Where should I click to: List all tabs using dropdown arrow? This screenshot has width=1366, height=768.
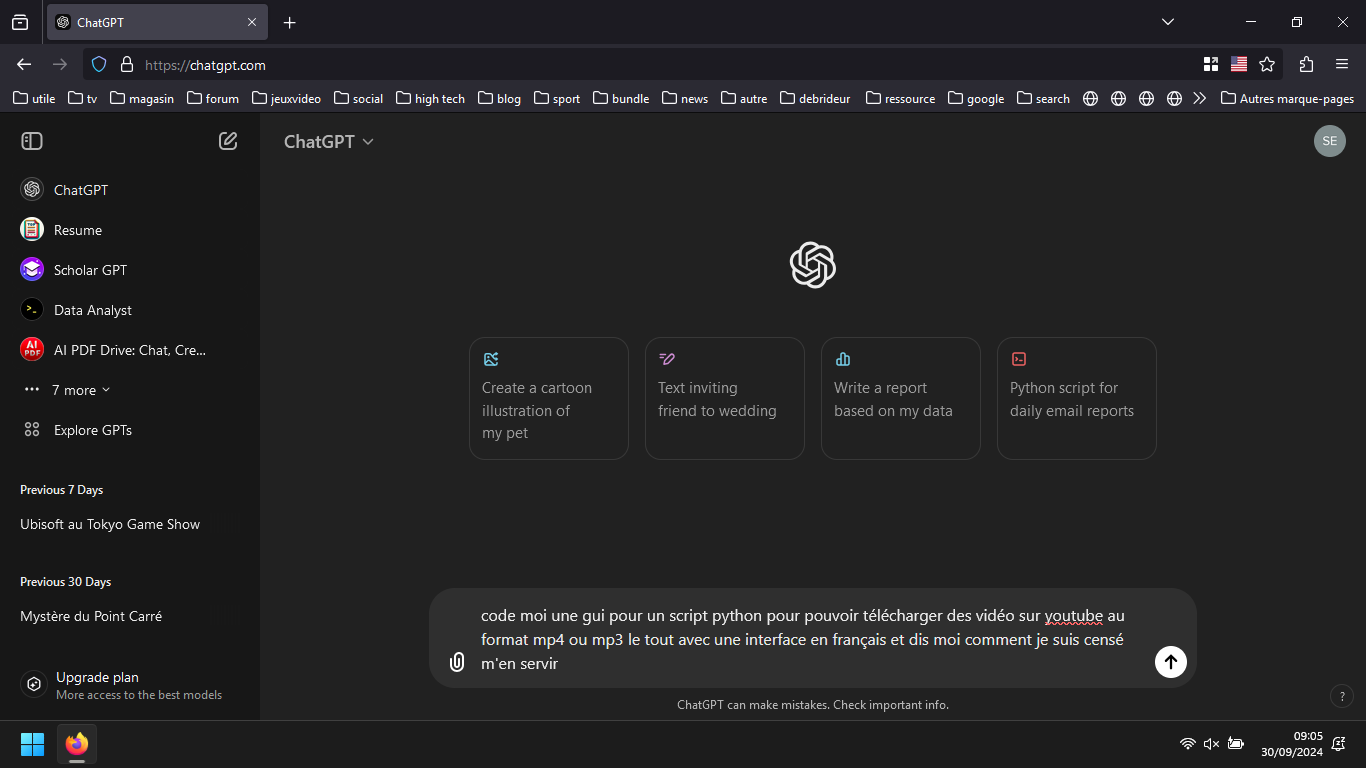1167,22
